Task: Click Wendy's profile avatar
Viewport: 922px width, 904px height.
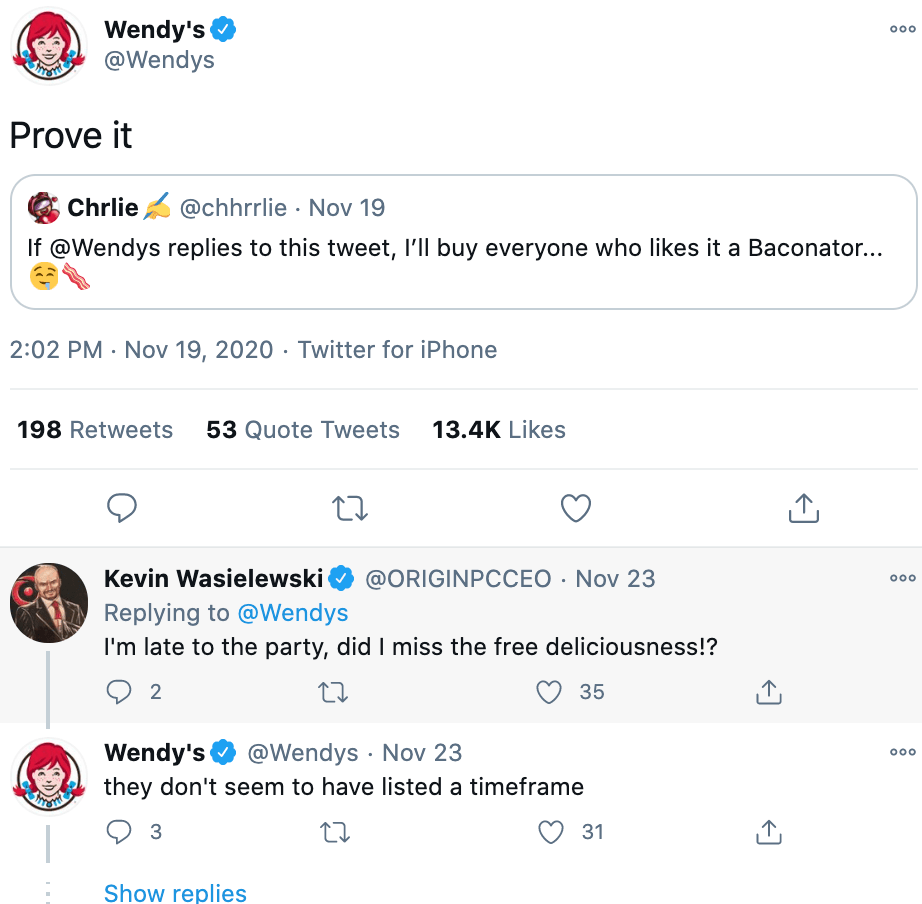Action: [x=48, y=45]
